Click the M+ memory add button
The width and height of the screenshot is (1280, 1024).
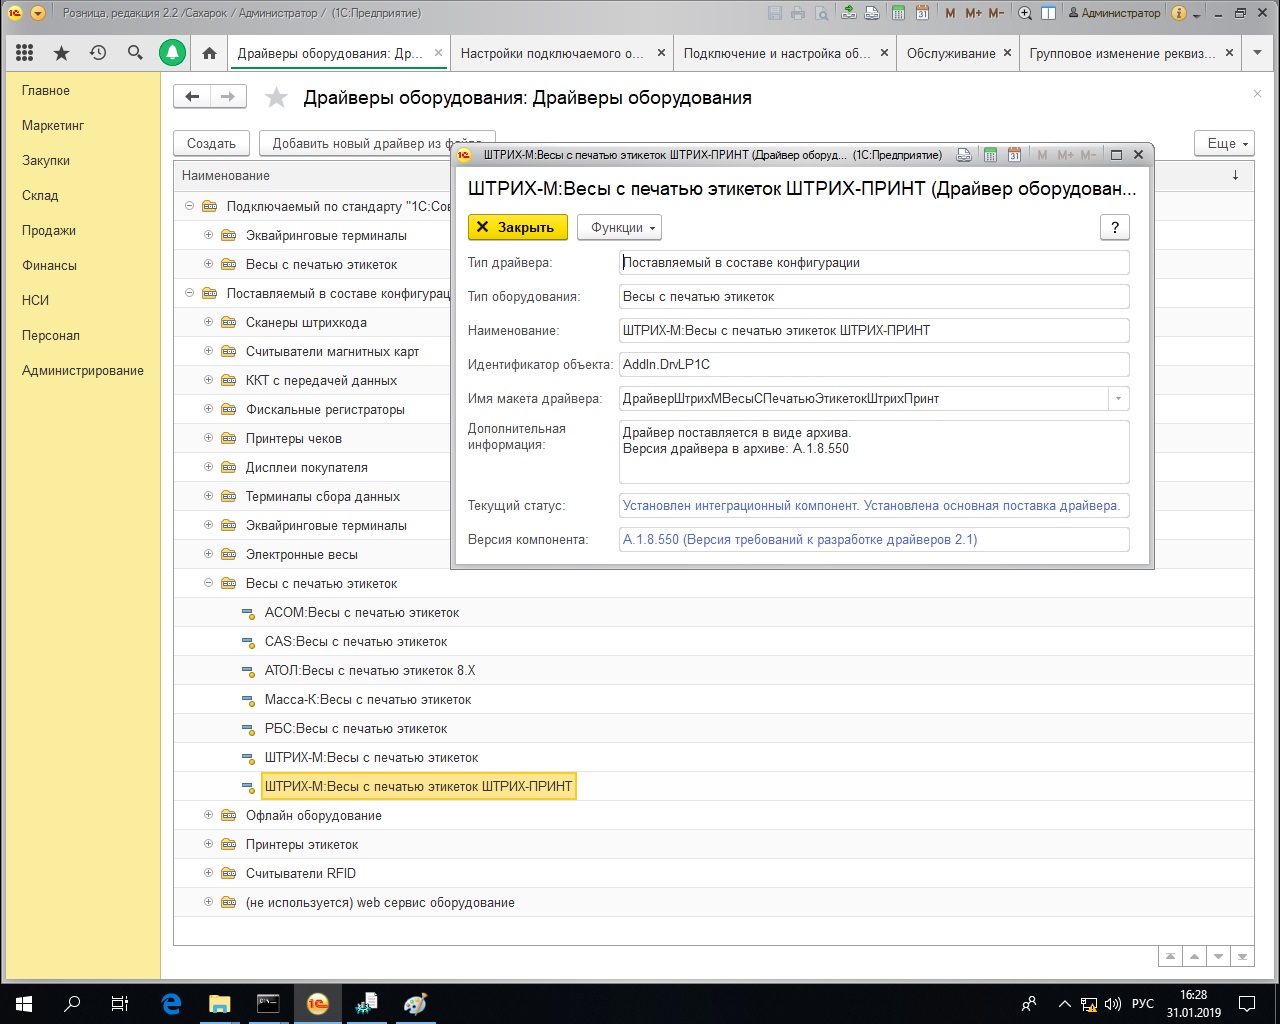[973, 13]
